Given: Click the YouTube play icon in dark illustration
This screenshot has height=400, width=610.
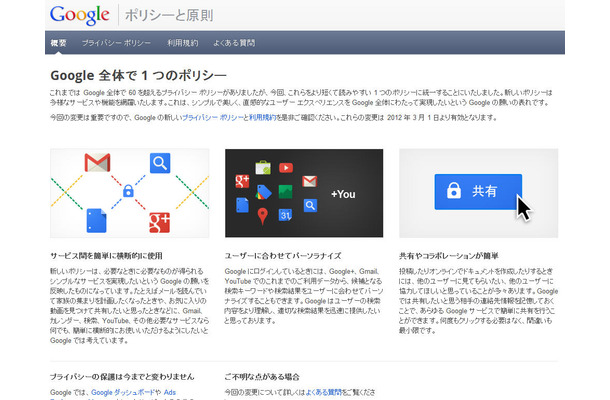Looking at the screenshot, I should tap(286, 168).
